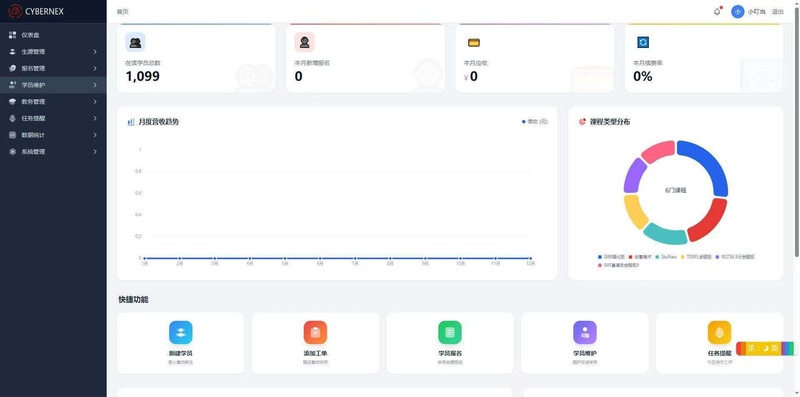Toggle the 营收 (元) legend series
The image size is (800, 397).
click(535, 121)
